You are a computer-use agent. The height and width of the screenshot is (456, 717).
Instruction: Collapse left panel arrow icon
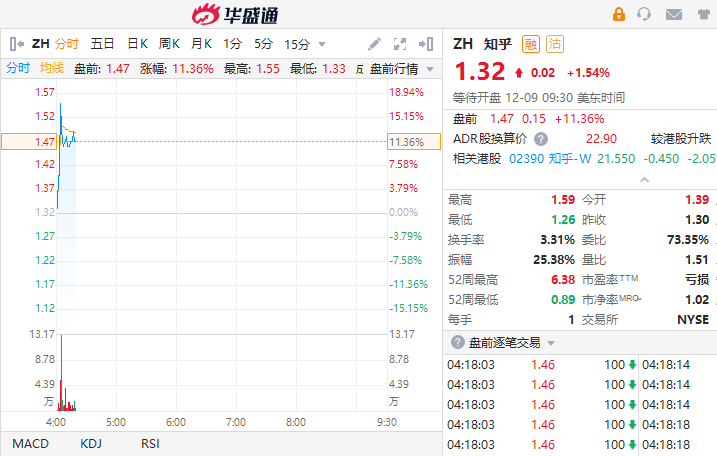click(x=16, y=44)
